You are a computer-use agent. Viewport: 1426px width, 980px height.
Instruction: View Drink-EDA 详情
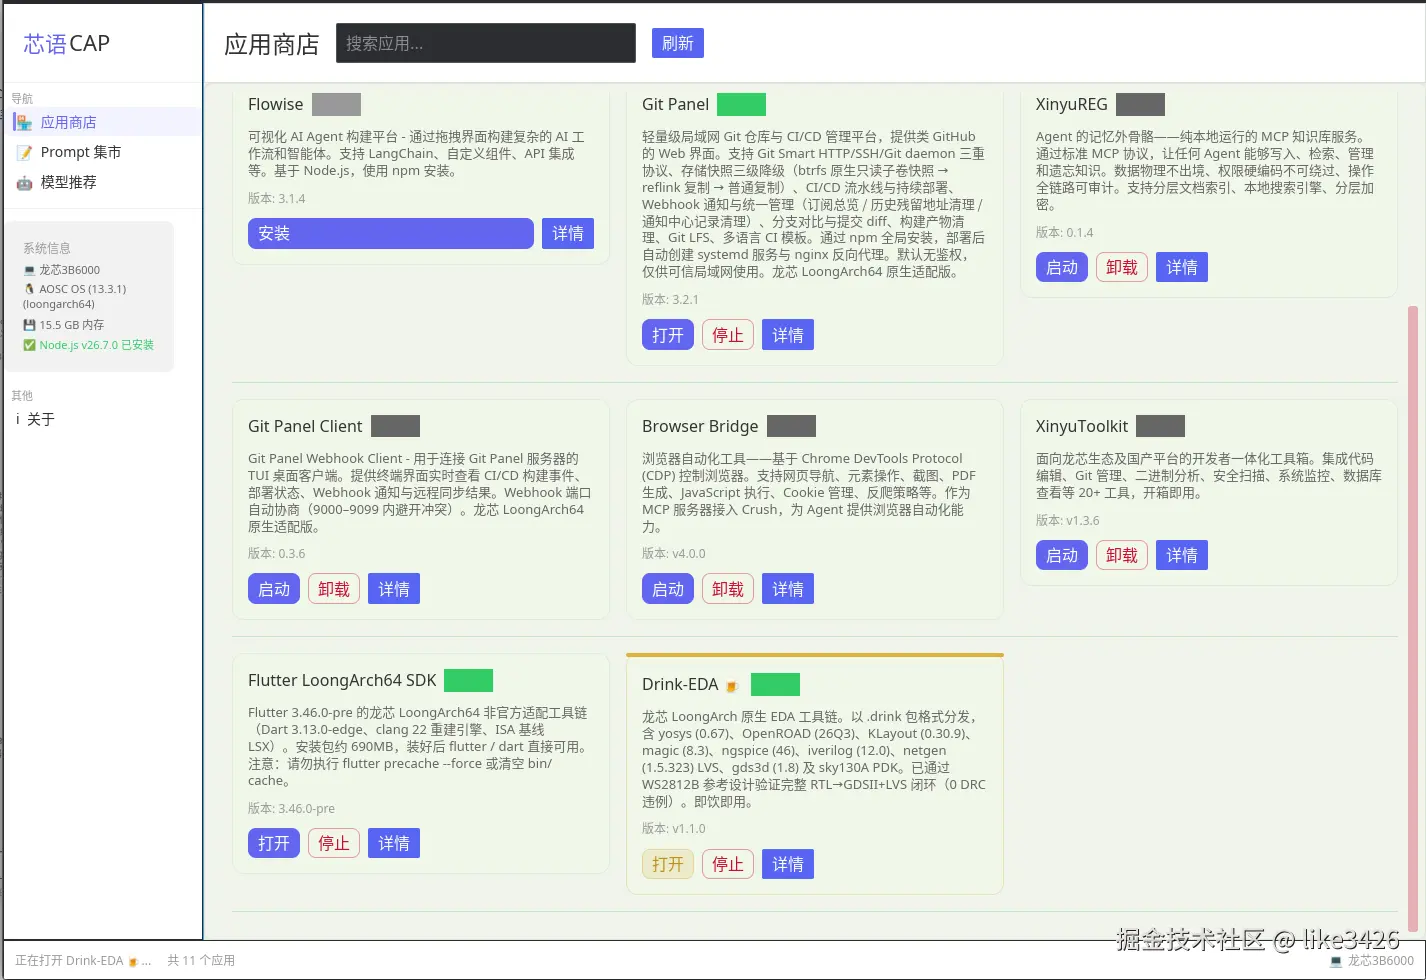pos(788,864)
